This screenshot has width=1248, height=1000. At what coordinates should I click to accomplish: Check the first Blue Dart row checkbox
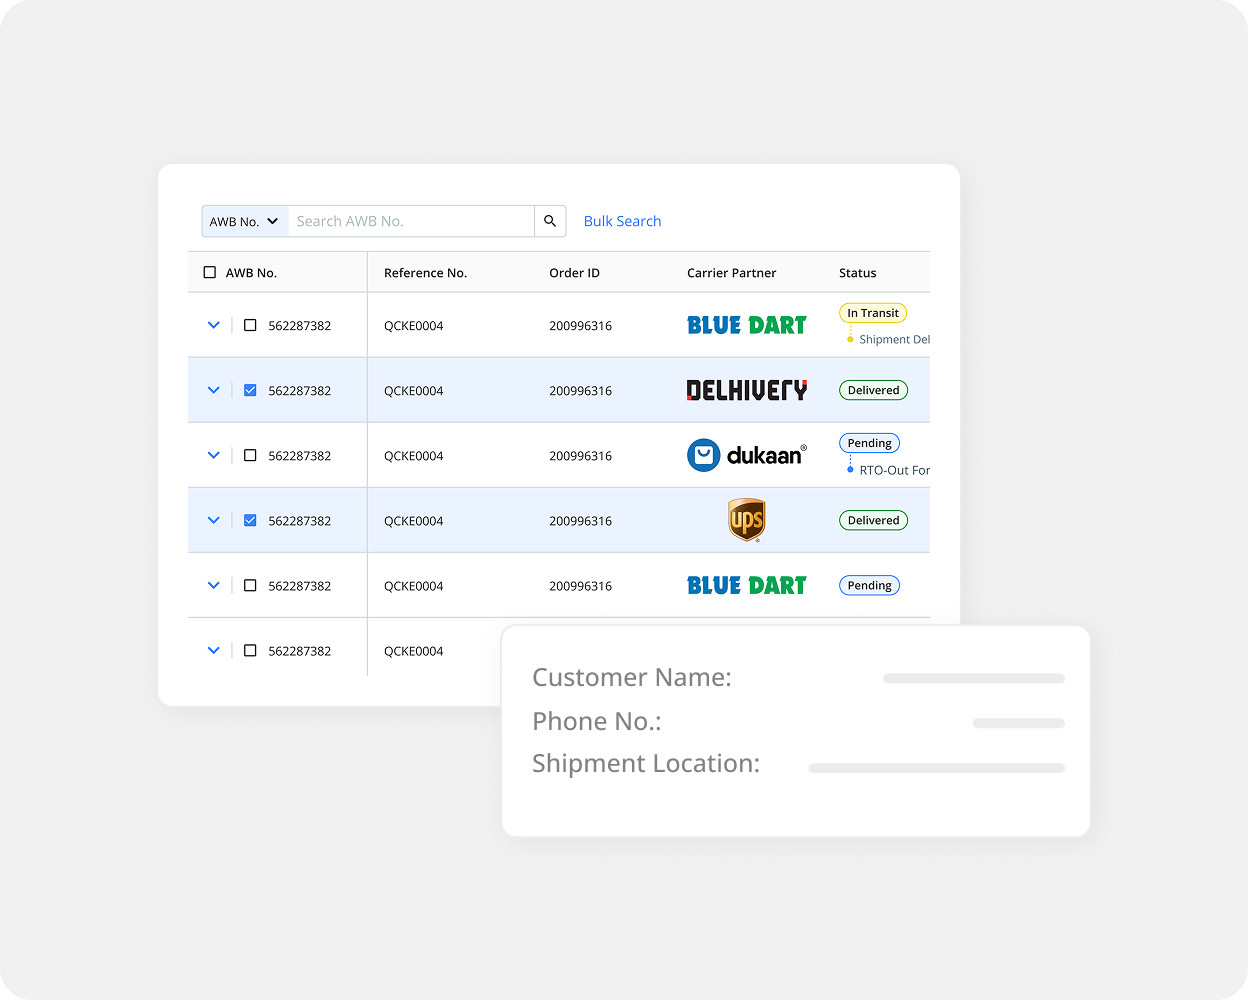click(x=249, y=324)
